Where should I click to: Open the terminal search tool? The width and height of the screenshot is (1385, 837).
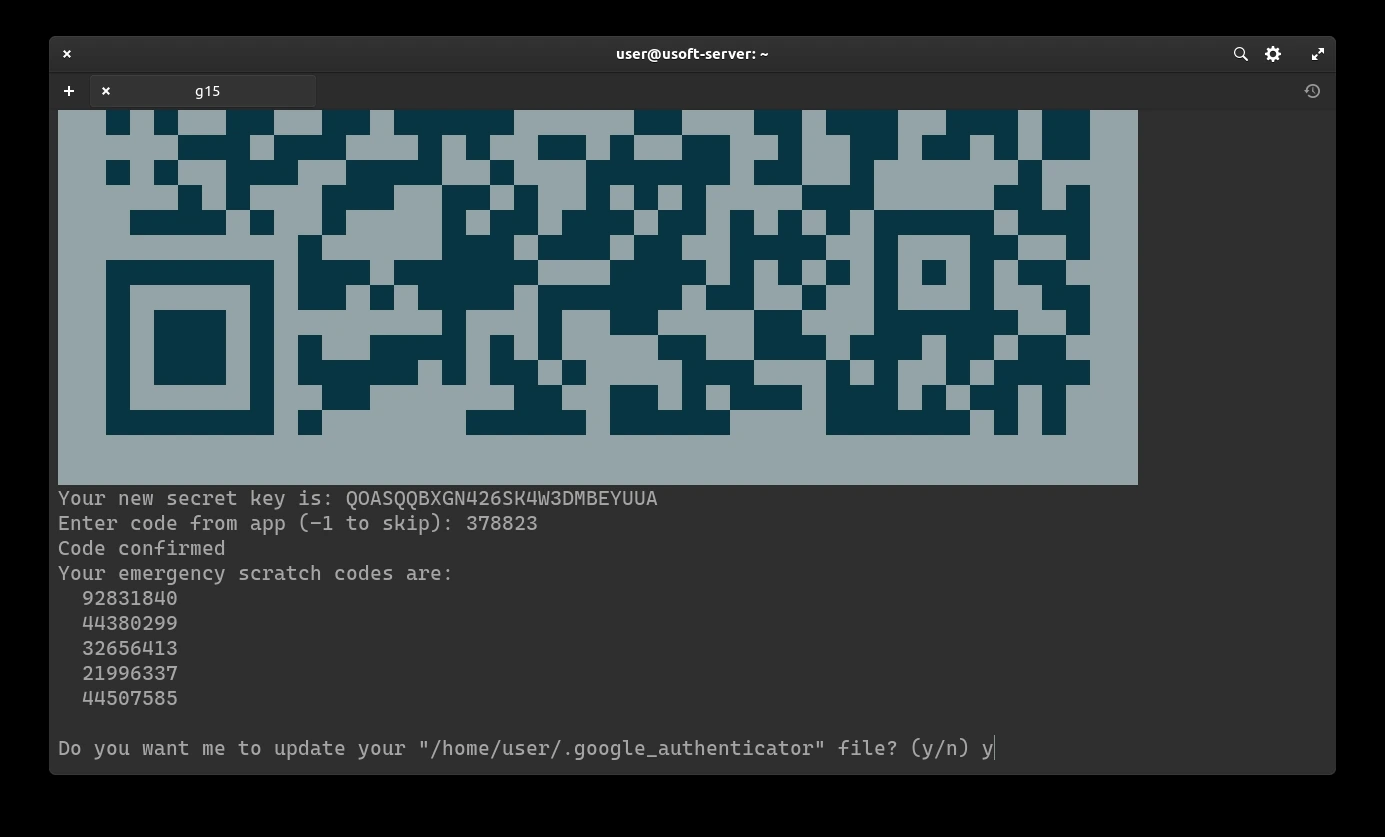(1240, 54)
